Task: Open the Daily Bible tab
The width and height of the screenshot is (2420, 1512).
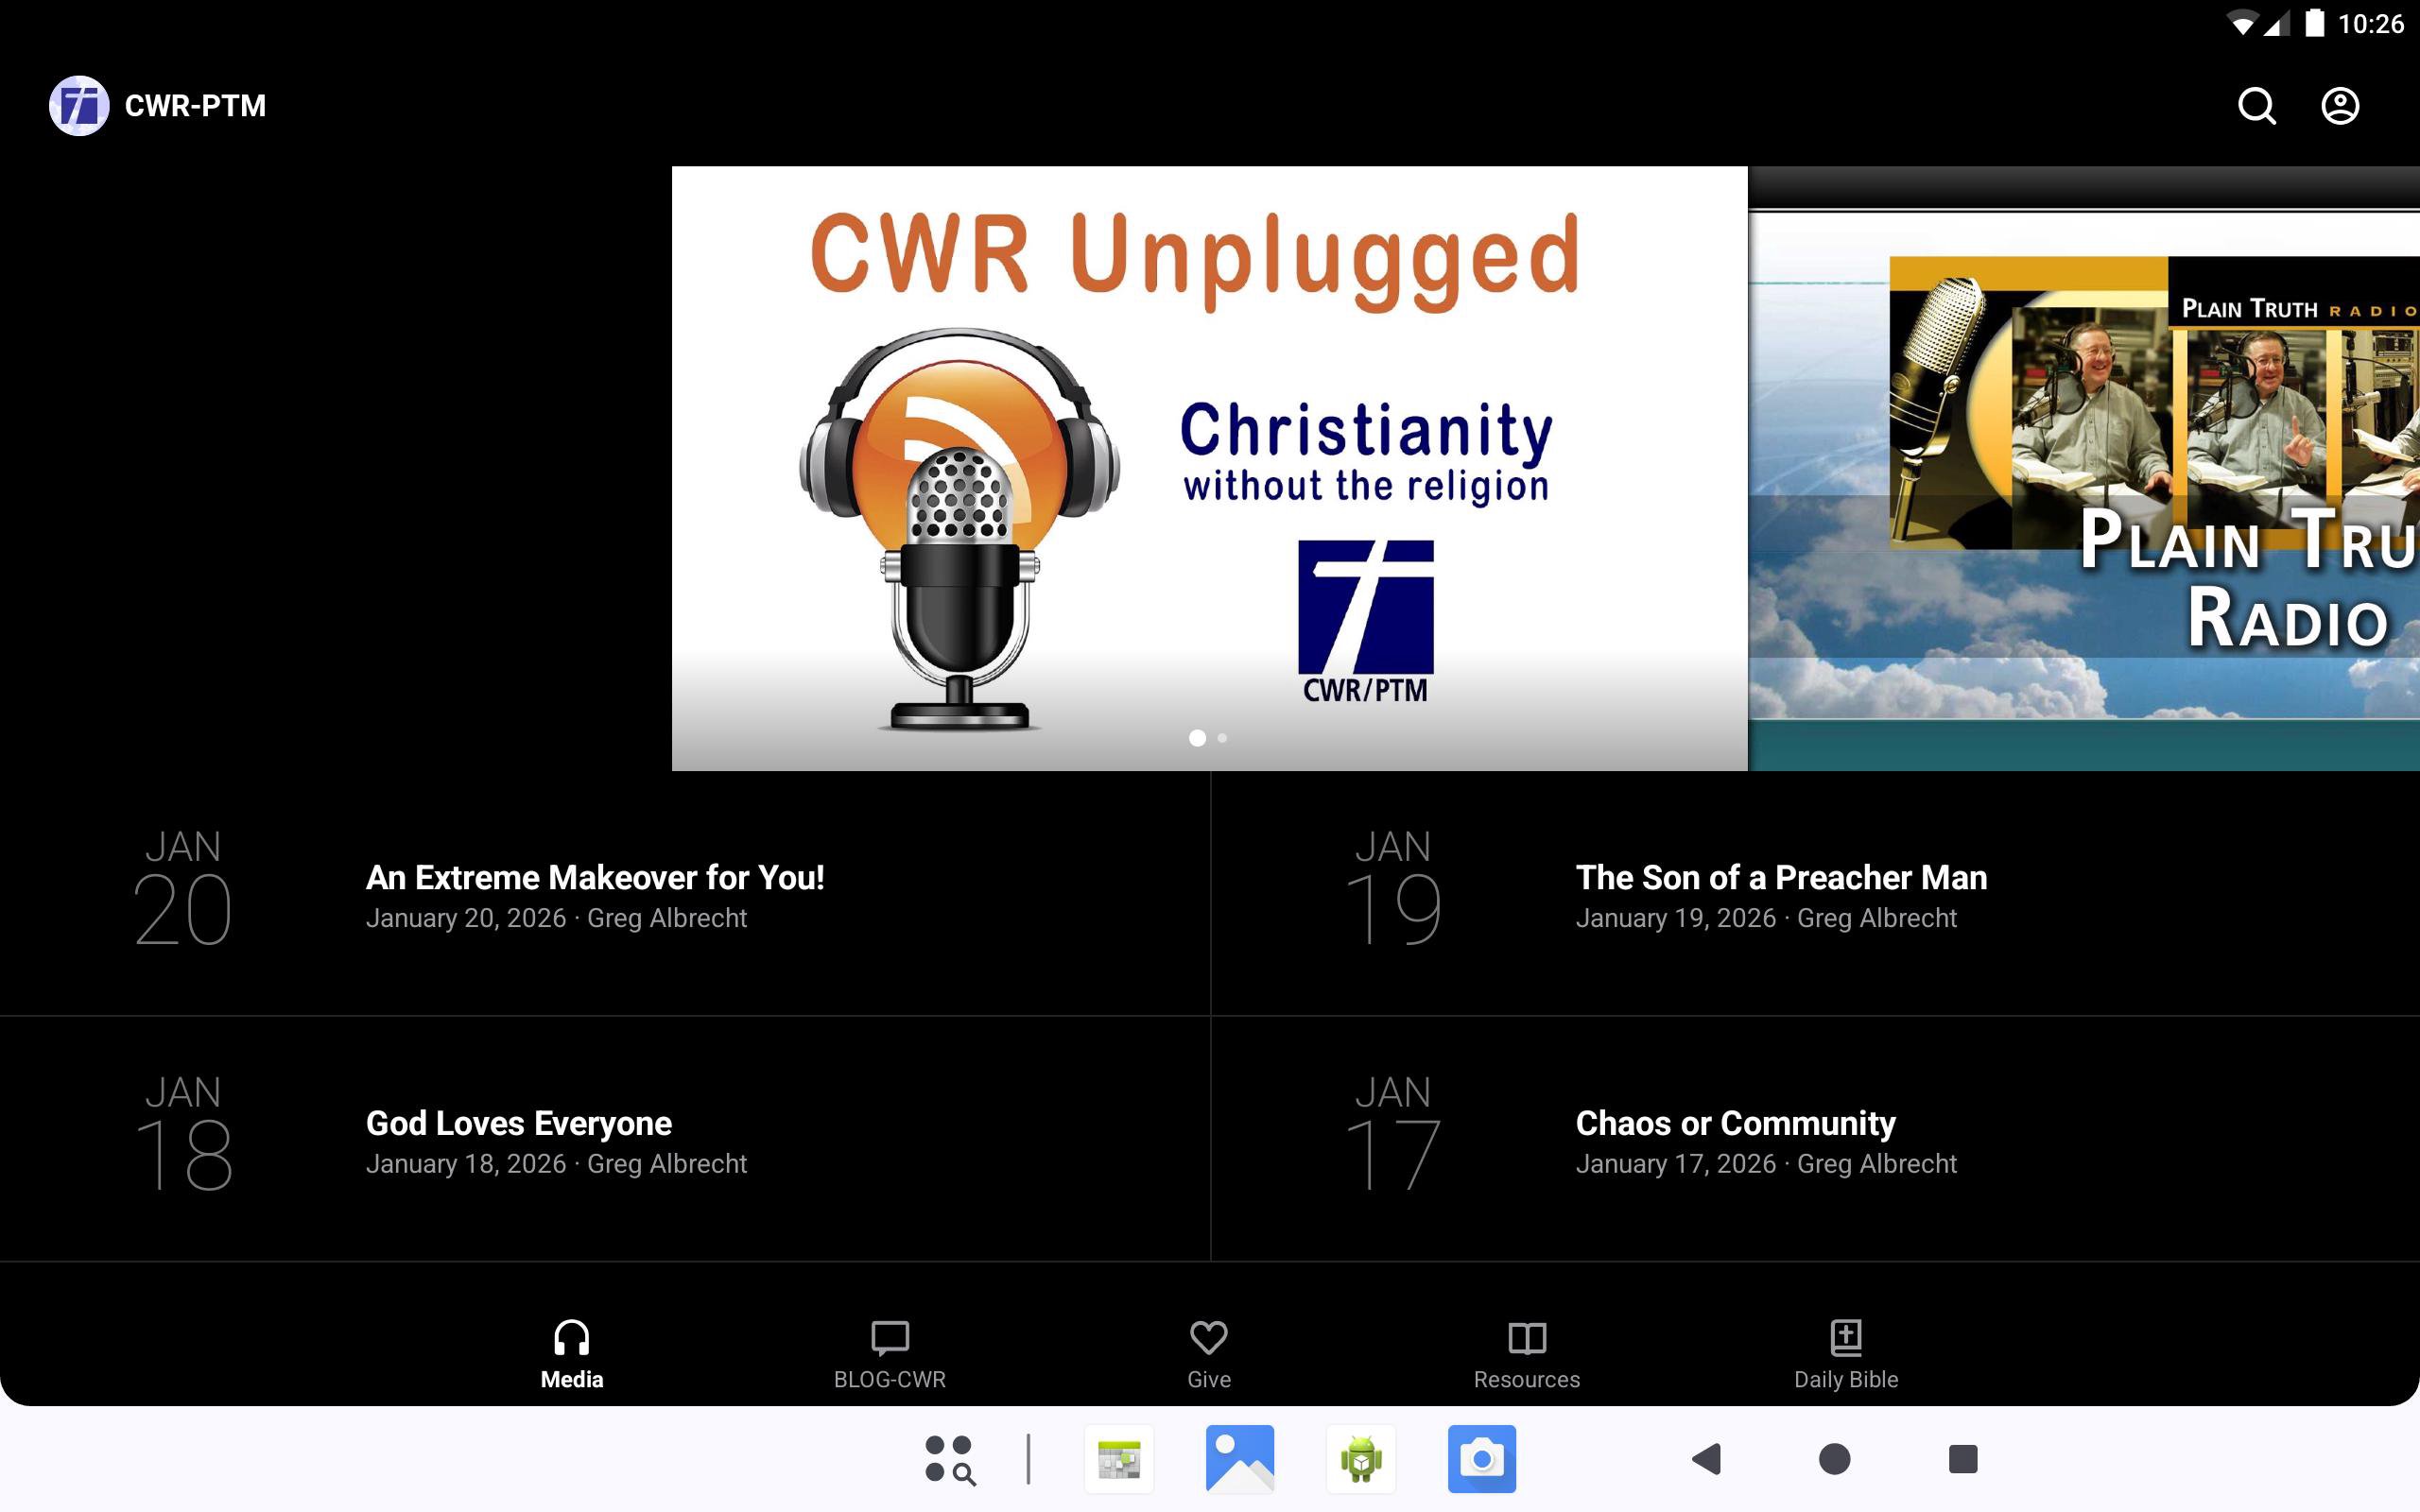Action: 1845,1353
